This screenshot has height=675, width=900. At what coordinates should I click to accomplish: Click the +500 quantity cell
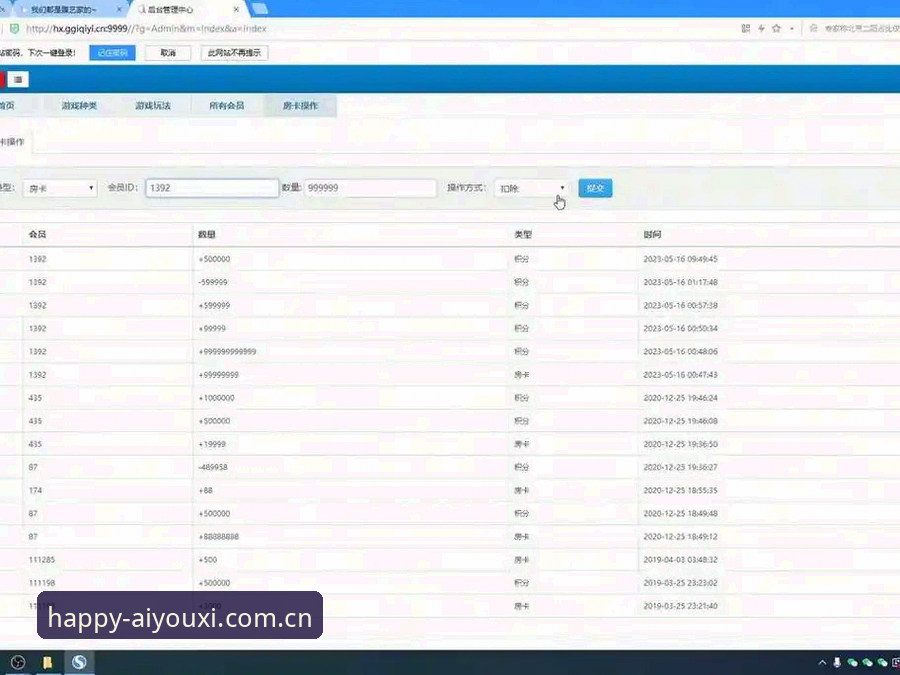coord(208,560)
